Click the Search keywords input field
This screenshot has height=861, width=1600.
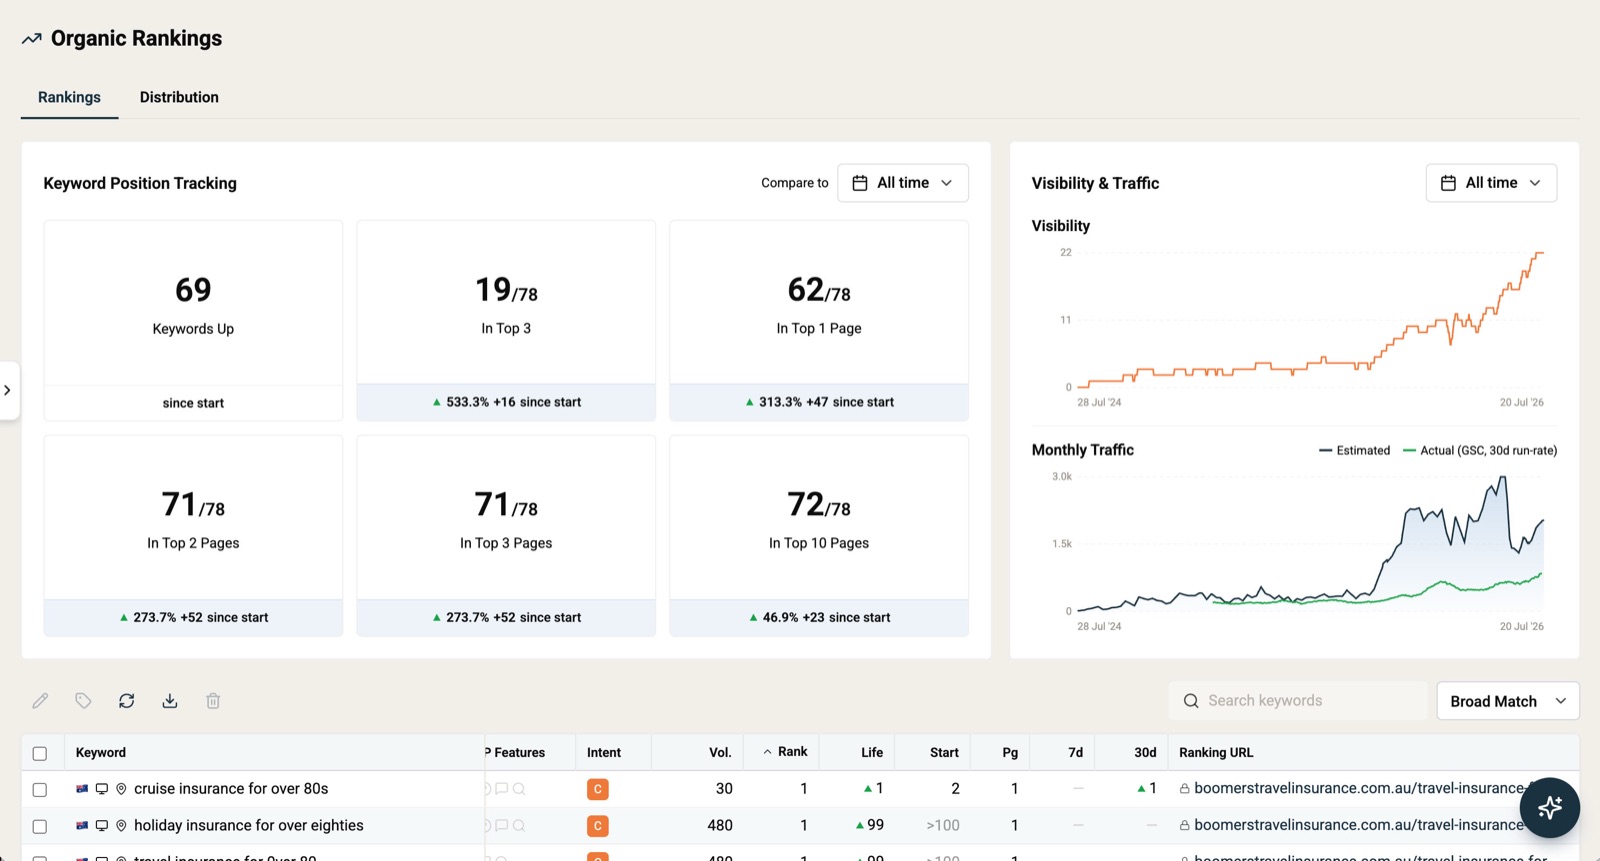coord(1298,701)
